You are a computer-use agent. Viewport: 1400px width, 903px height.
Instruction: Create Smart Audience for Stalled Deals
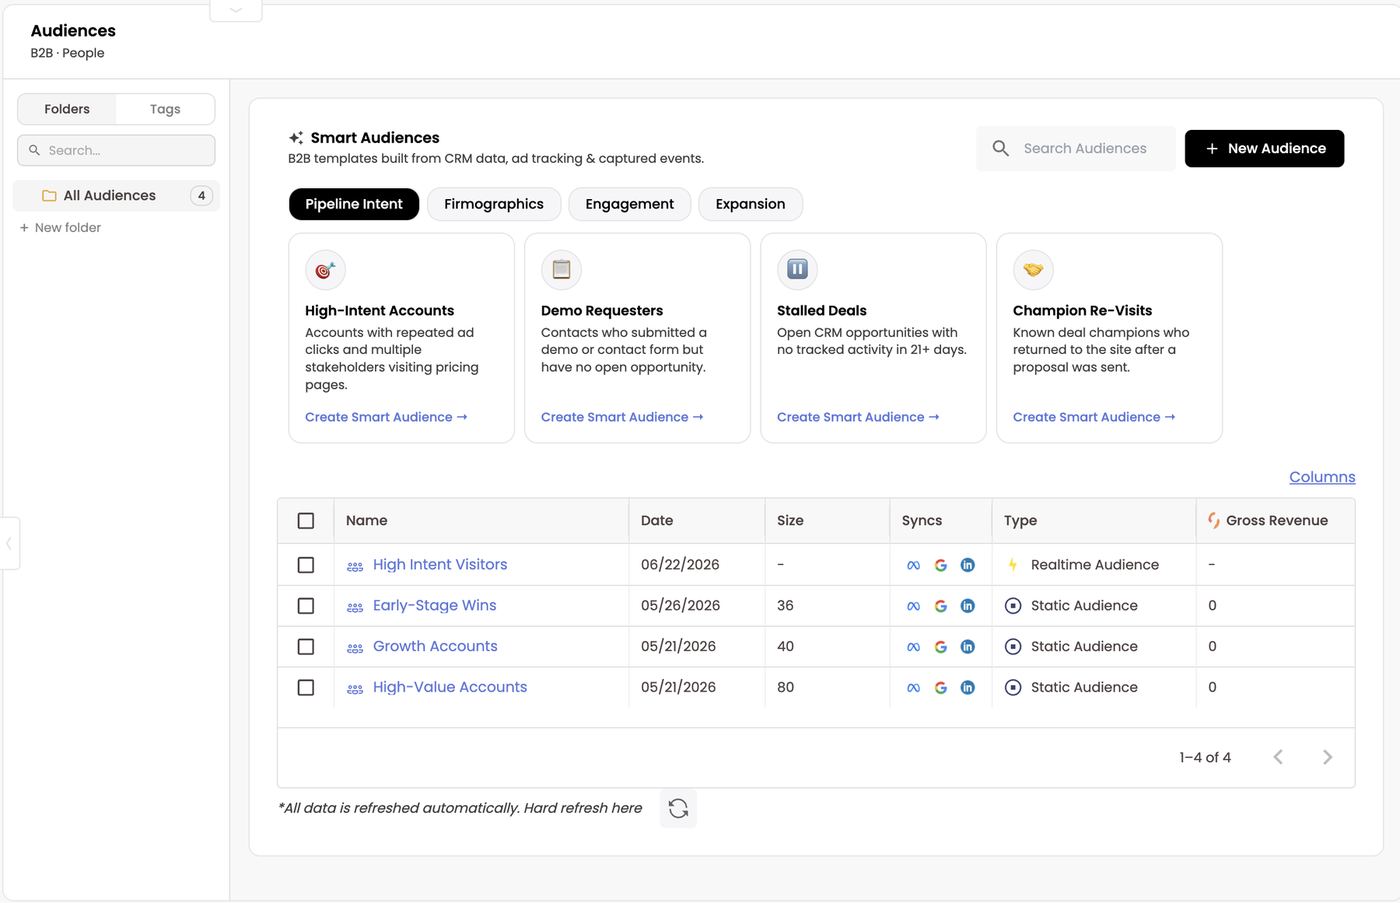pos(858,417)
